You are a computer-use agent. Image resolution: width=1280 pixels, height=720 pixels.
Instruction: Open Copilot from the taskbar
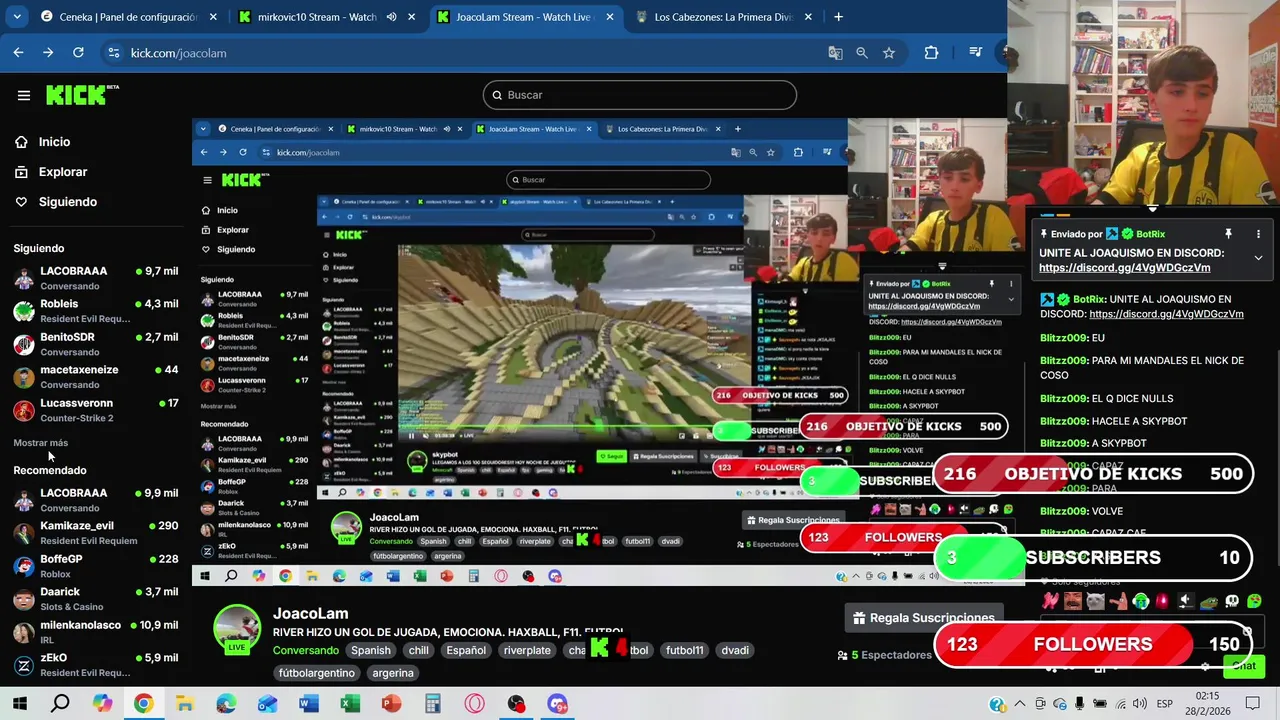pos(102,704)
